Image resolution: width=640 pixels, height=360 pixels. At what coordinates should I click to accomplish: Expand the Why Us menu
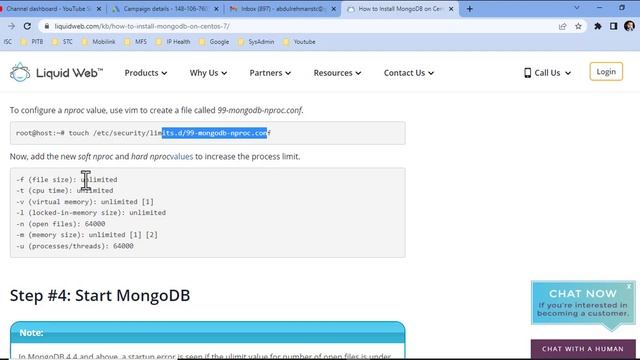click(208, 73)
